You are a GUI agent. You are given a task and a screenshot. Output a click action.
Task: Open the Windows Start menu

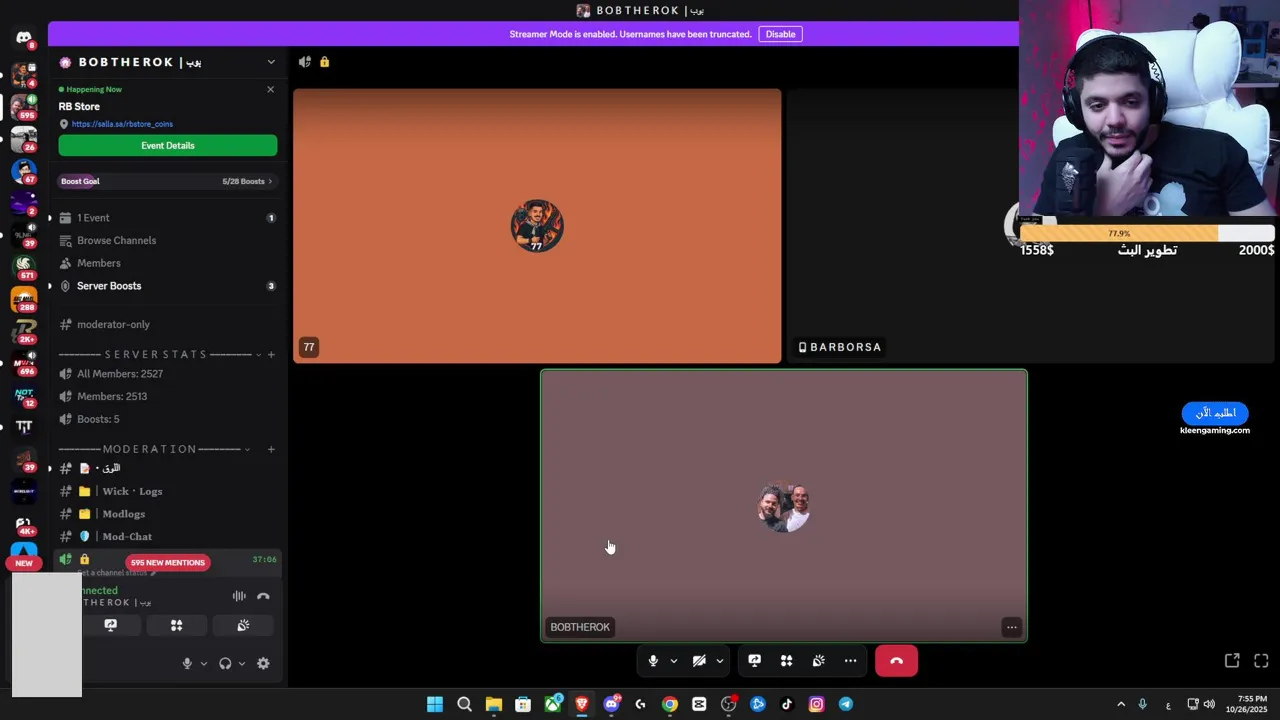click(x=435, y=704)
